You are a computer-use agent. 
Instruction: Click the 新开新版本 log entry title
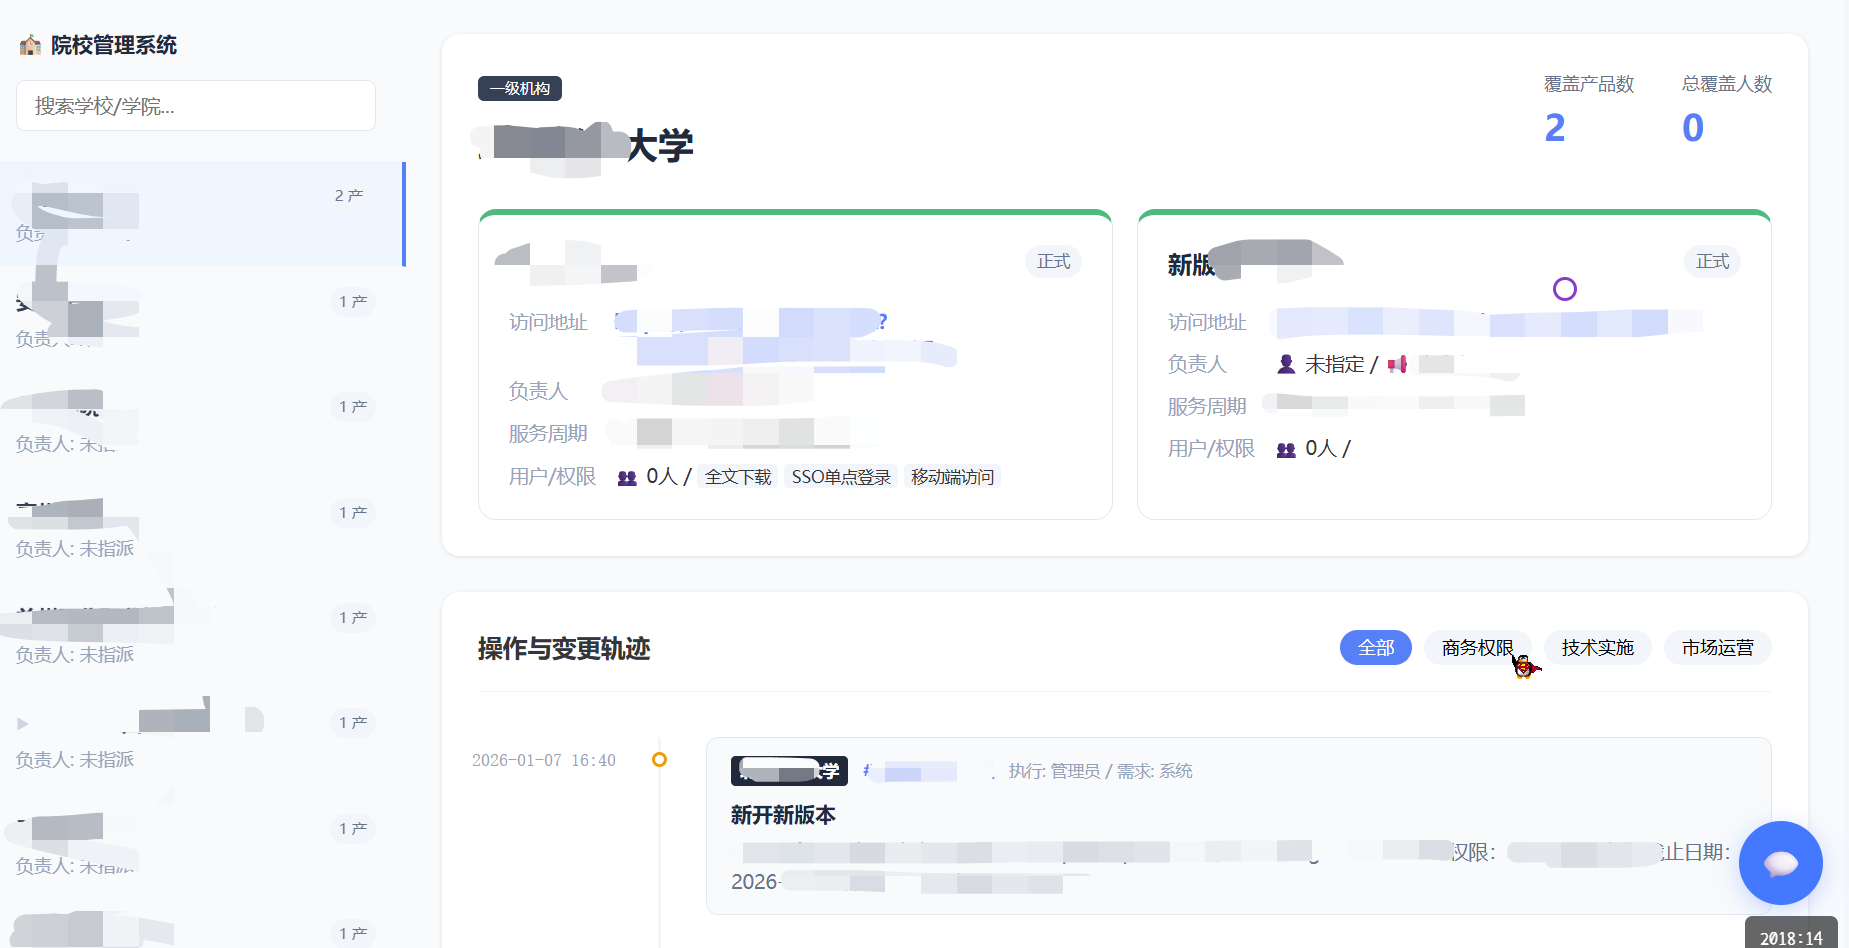coord(783,815)
